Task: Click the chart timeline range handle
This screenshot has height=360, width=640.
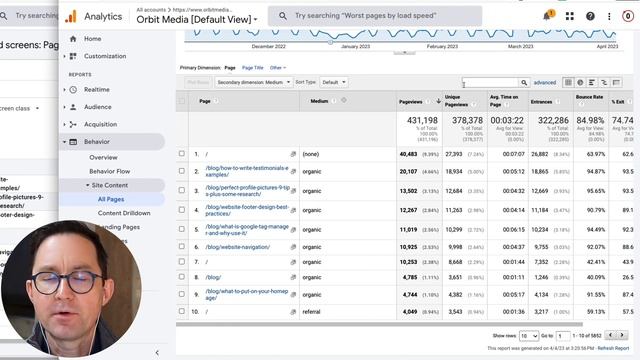Action: [330, 42]
